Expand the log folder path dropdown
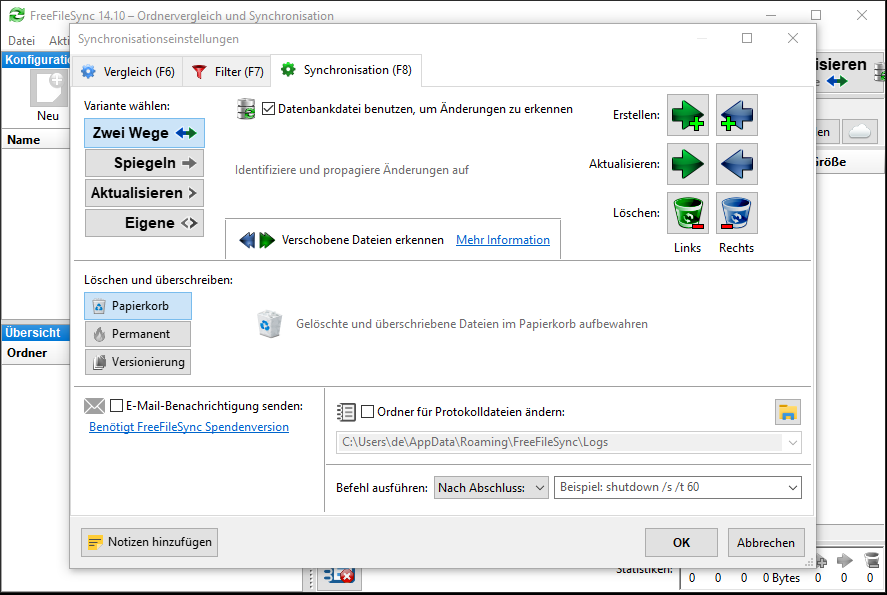This screenshot has height=595, width=887. 793,442
